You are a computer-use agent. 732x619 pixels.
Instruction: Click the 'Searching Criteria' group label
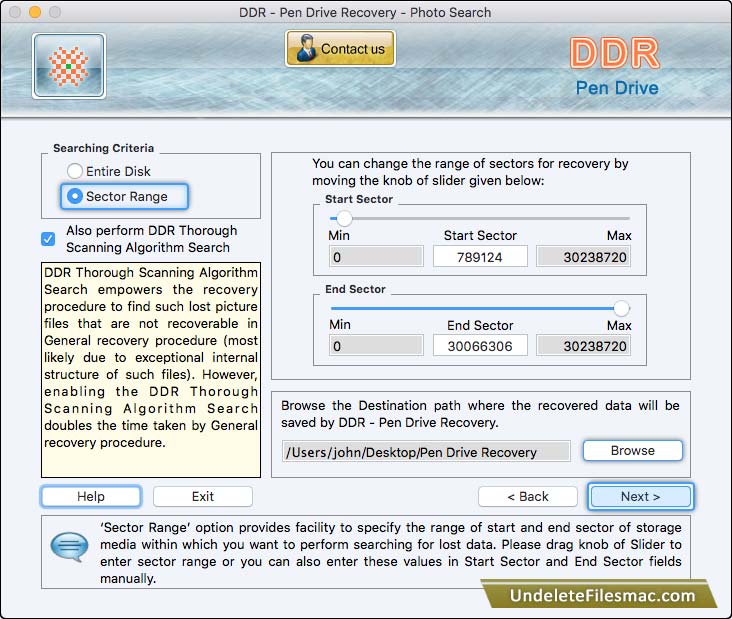[x=103, y=148]
